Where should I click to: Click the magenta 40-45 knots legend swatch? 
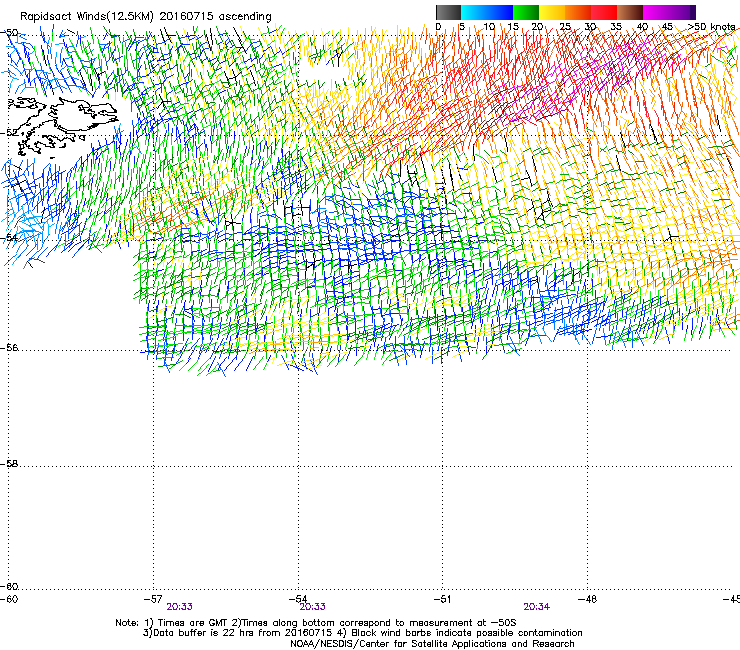656,12
